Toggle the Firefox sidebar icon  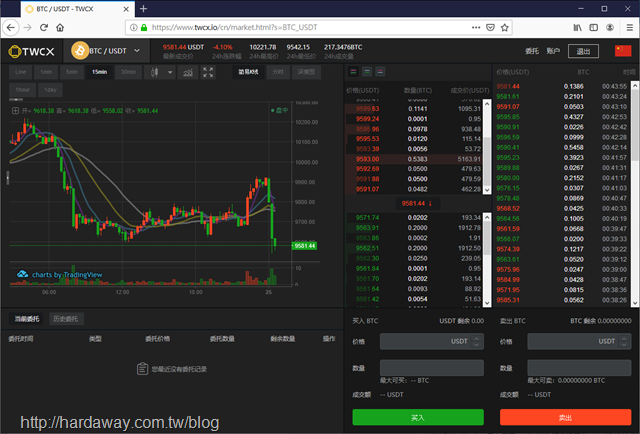pos(593,27)
